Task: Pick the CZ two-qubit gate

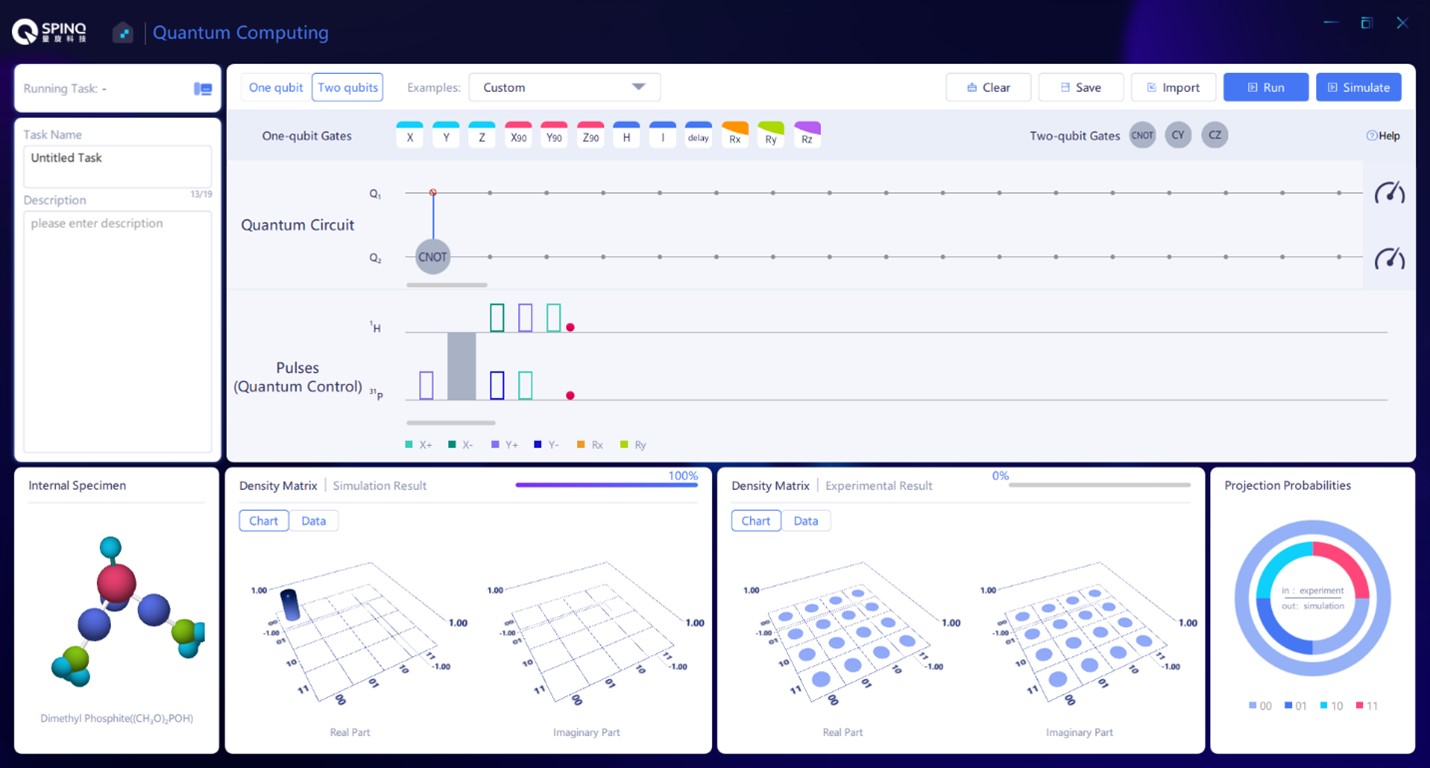Action: [x=1214, y=135]
